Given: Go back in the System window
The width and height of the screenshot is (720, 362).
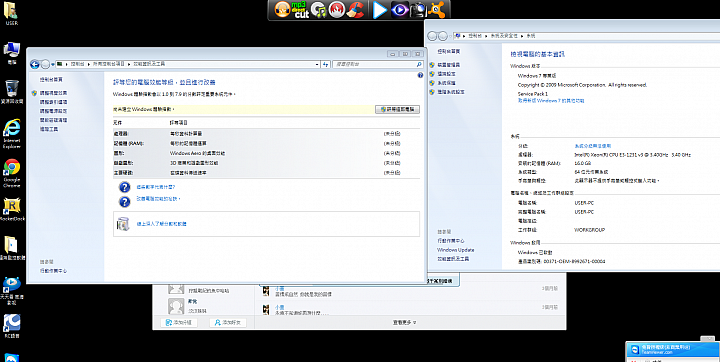Looking at the screenshot, I should coord(432,36).
